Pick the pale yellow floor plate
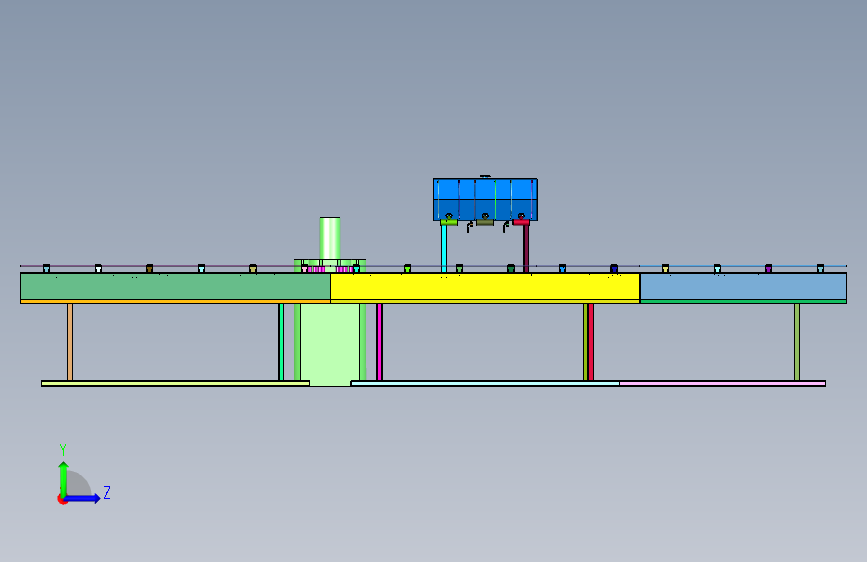The image size is (867, 562). tap(175, 383)
